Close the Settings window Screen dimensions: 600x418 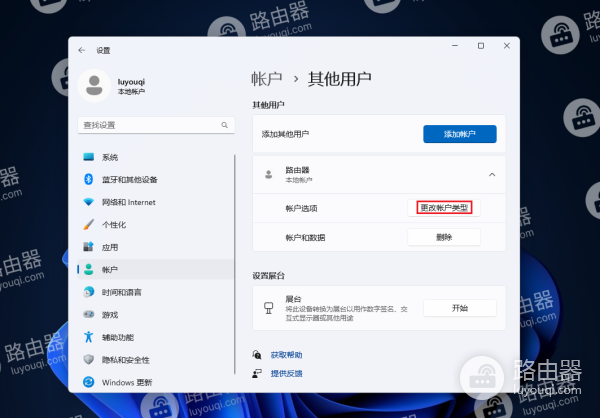coord(507,46)
